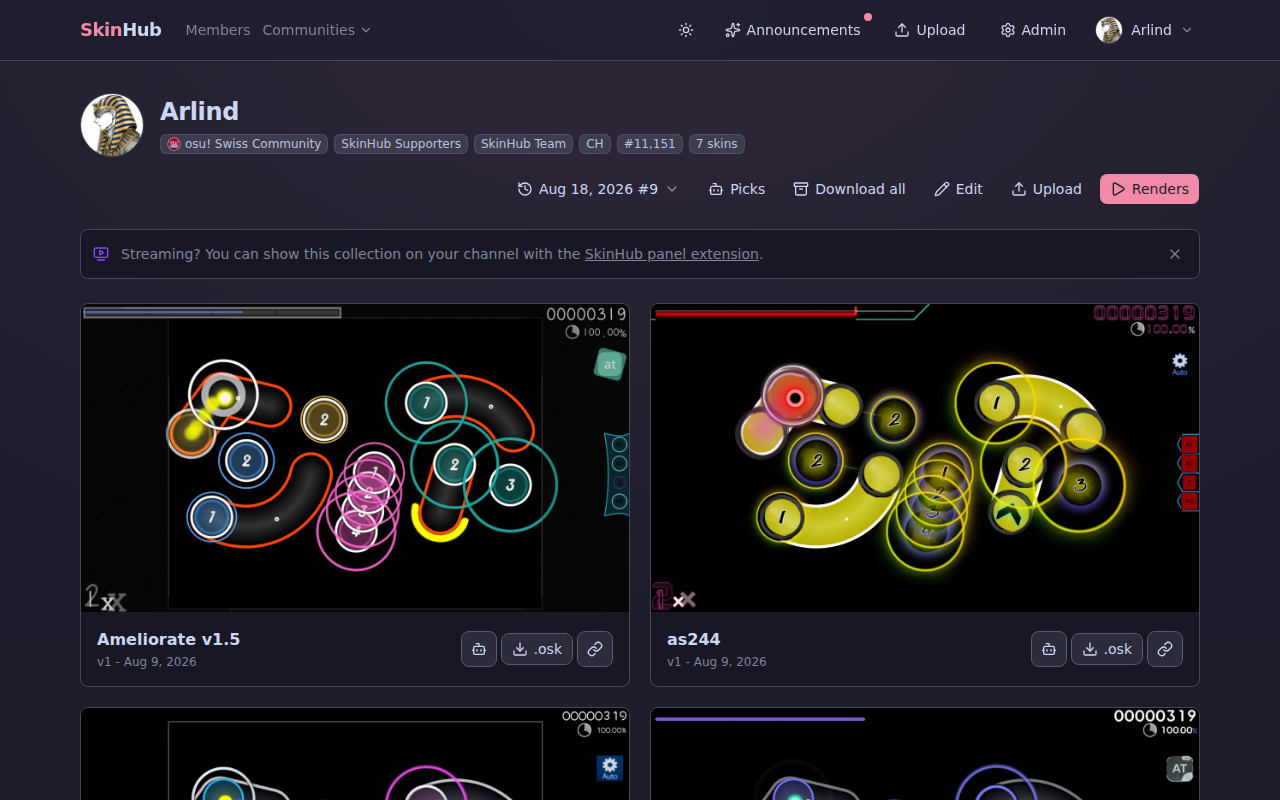Download the Ameliorate v1.5 .osk file
The width and height of the screenshot is (1280, 800).
click(x=537, y=649)
